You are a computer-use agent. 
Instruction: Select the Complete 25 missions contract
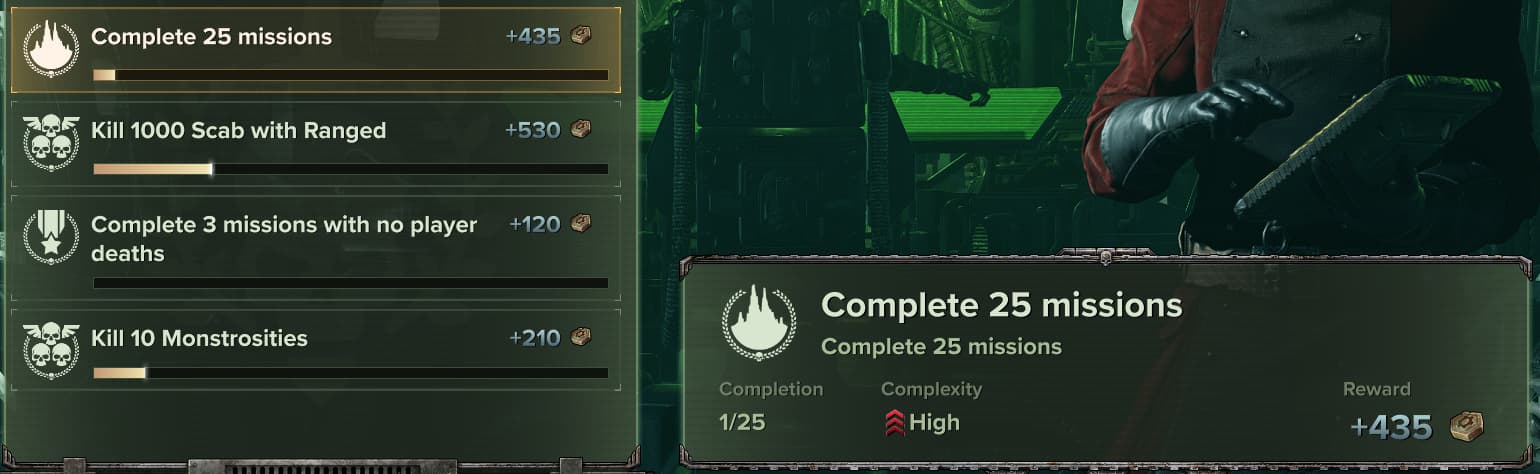click(x=316, y=50)
